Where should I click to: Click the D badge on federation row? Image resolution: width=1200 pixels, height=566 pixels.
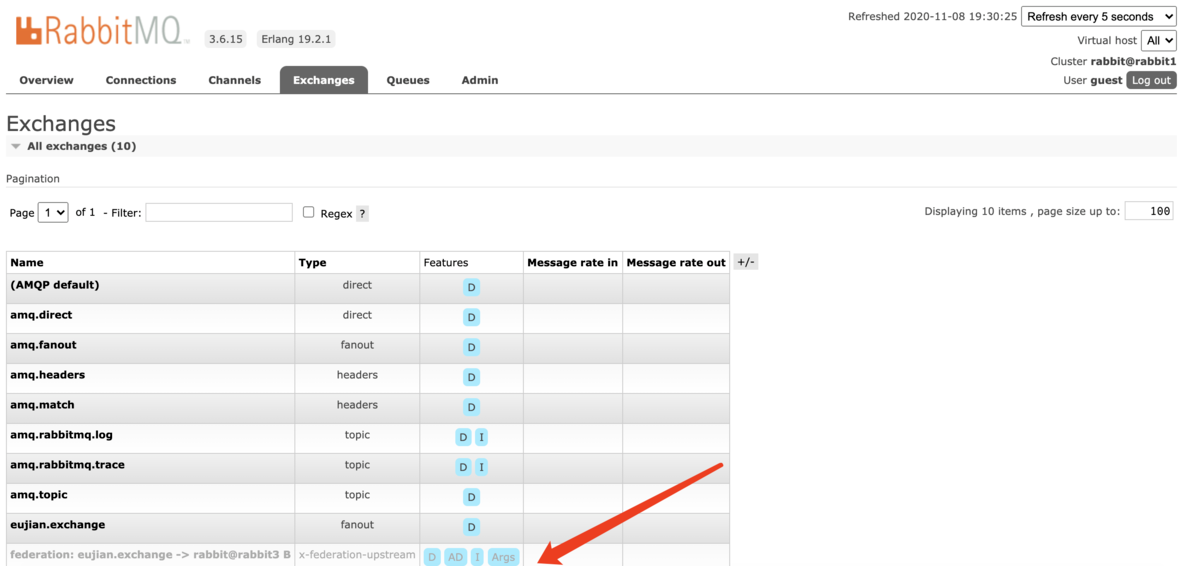432,557
